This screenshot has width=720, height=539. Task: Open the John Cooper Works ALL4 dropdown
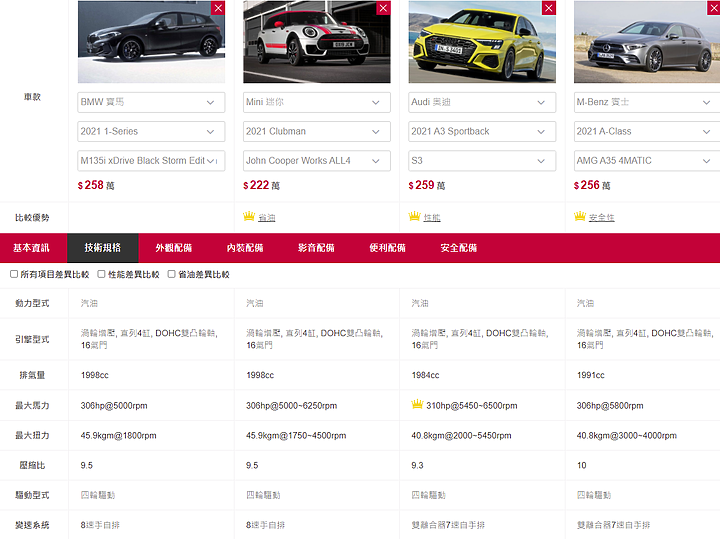[316, 161]
